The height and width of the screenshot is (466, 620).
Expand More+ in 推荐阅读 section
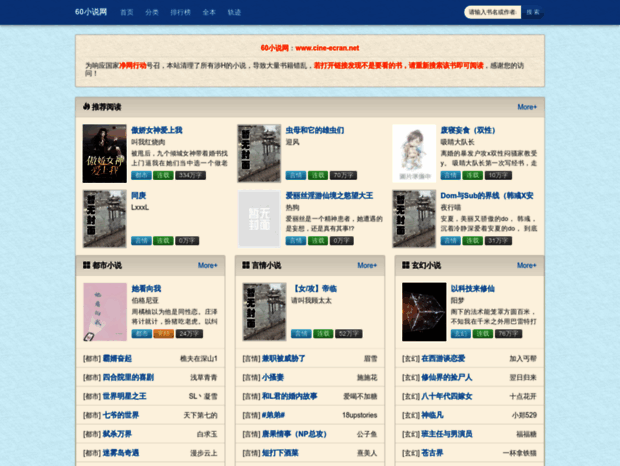coord(526,107)
